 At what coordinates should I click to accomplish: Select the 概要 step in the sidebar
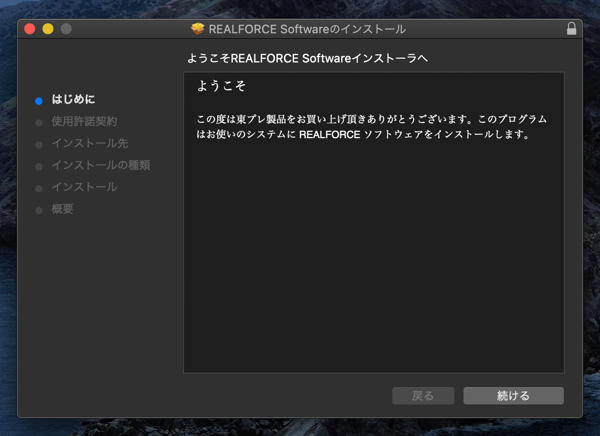62,209
